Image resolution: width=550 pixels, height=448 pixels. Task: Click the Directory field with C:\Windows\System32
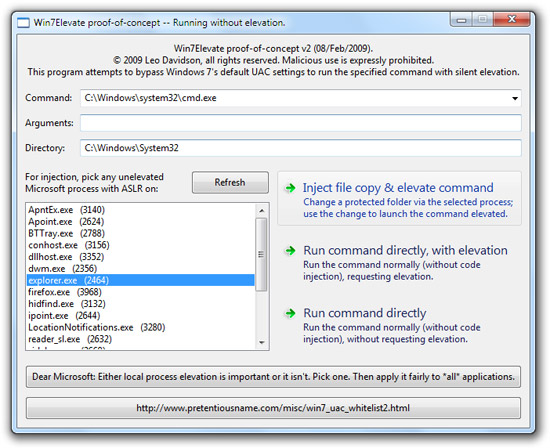pos(301,148)
